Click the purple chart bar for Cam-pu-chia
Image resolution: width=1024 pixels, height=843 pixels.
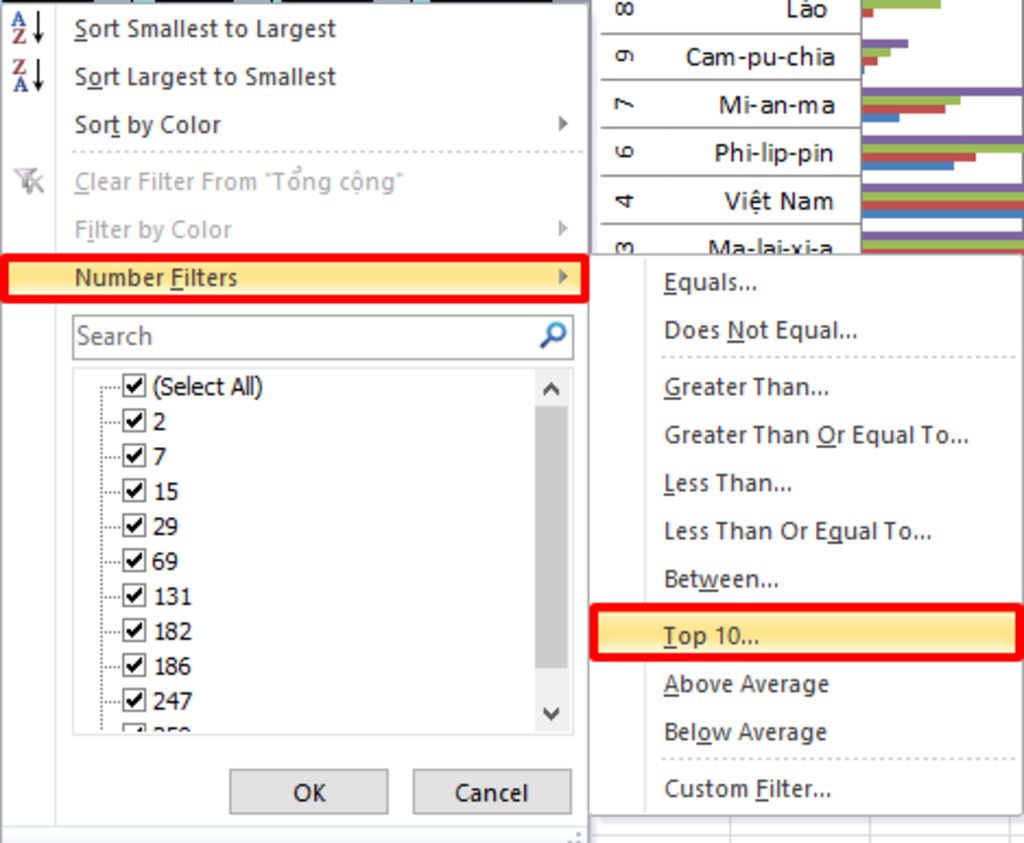coord(885,44)
